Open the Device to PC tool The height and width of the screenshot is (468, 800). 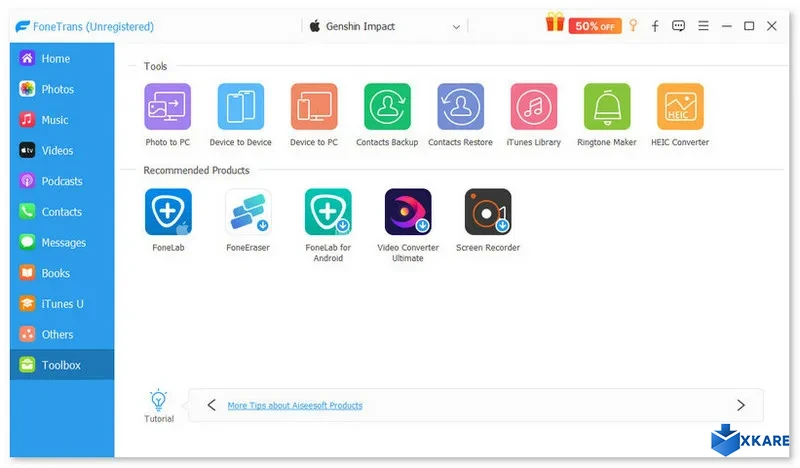tap(314, 107)
